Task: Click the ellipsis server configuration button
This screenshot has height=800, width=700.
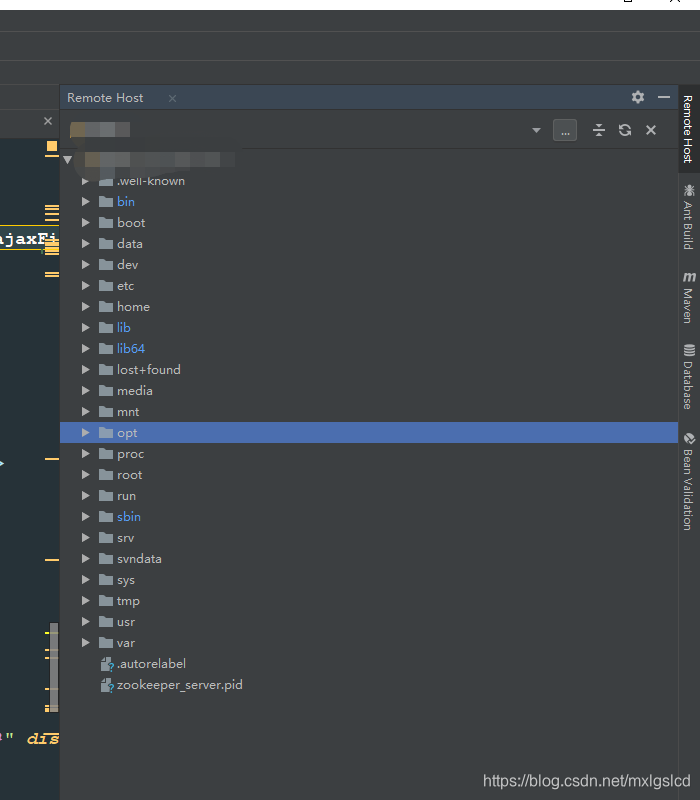Action: (x=565, y=130)
